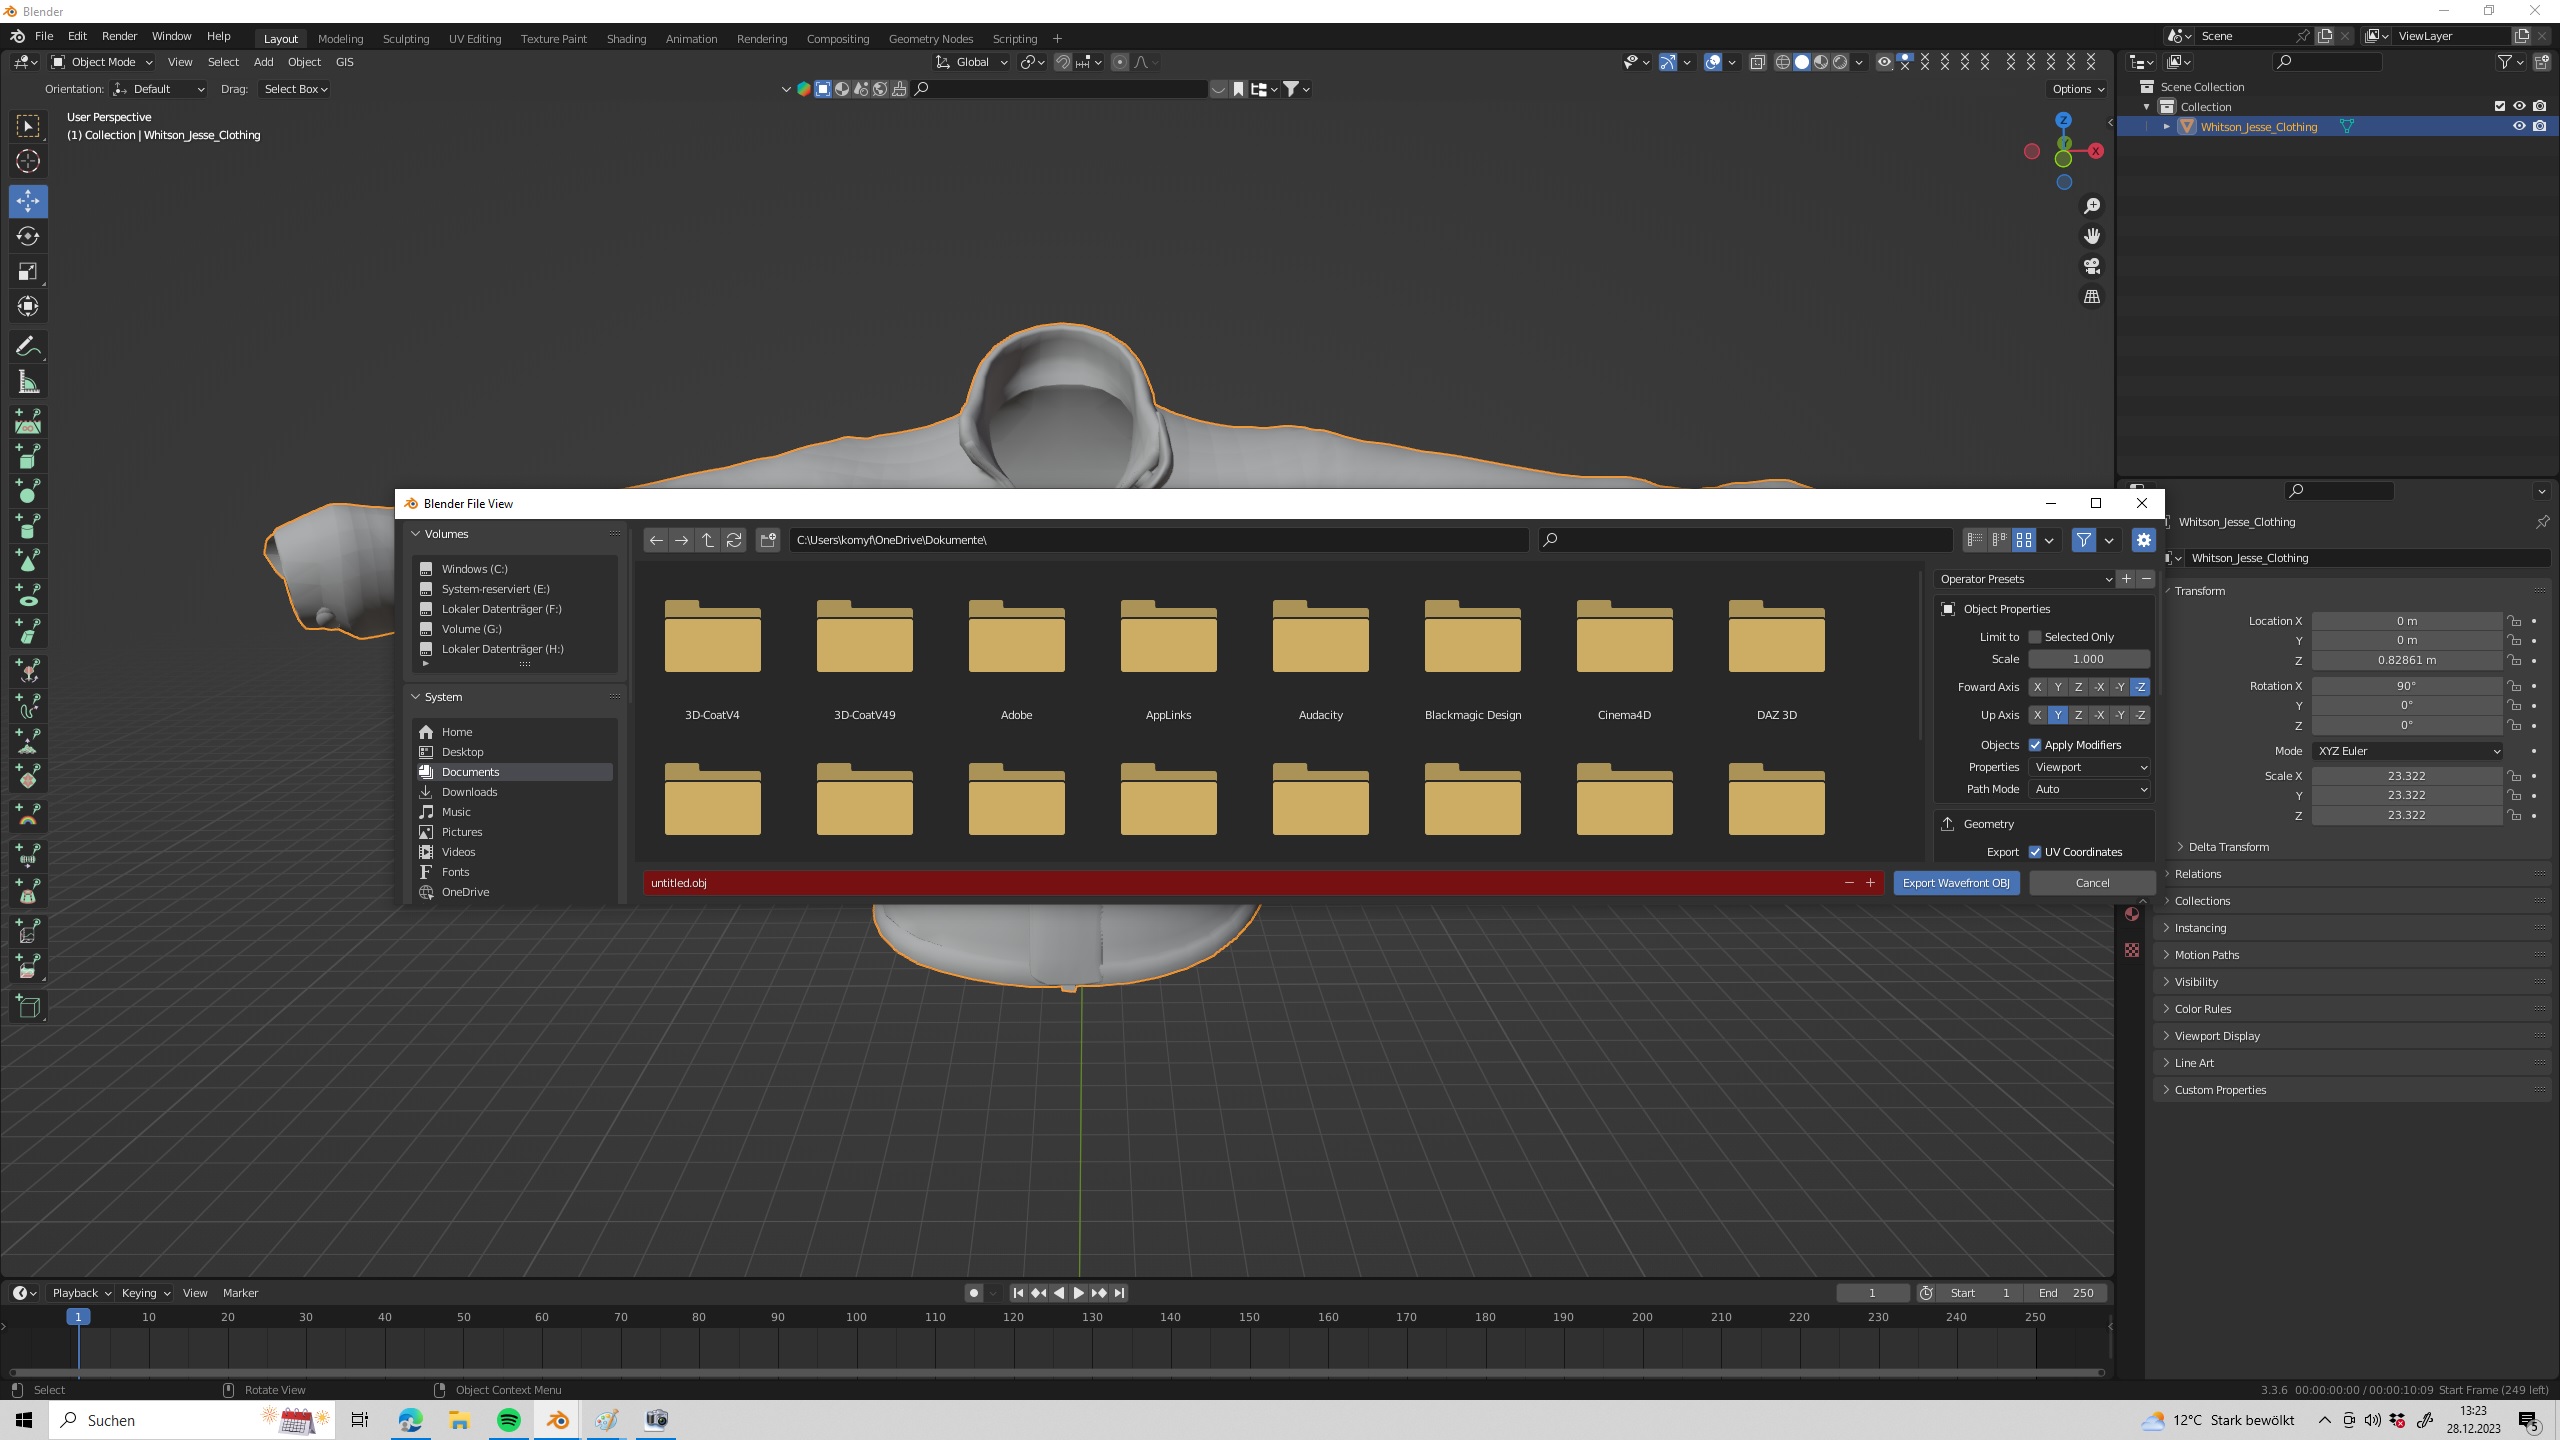Open the Render menu
This screenshot has width=2560, height=1440.
tap(119, 36)
